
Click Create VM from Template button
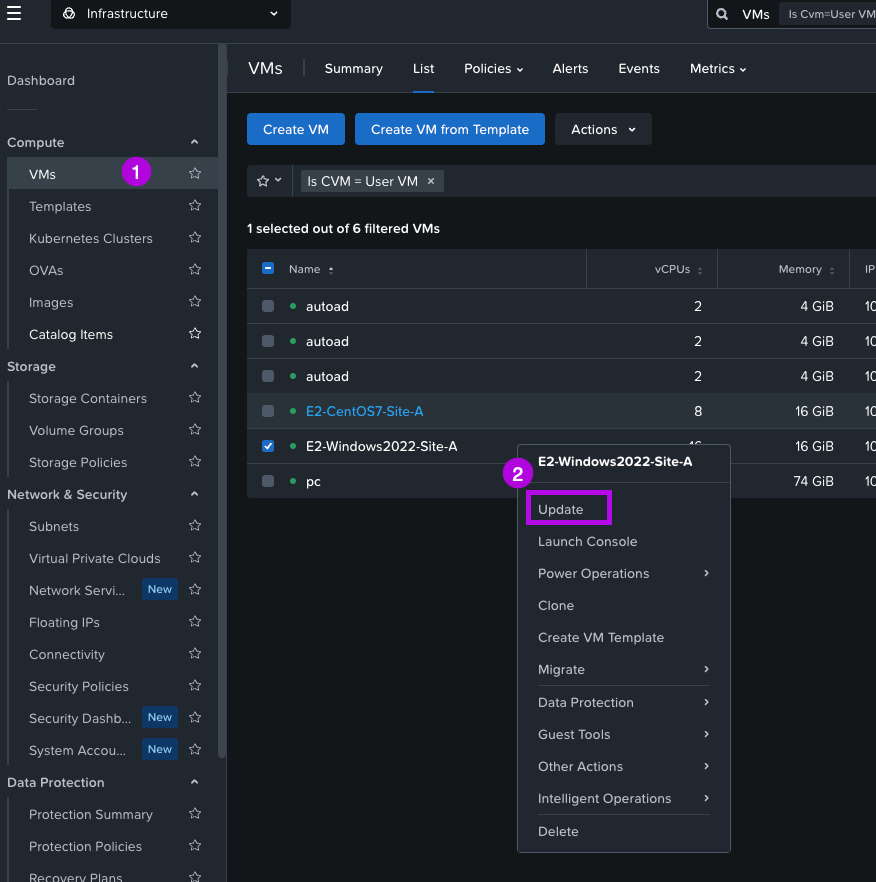coord(450,129)
